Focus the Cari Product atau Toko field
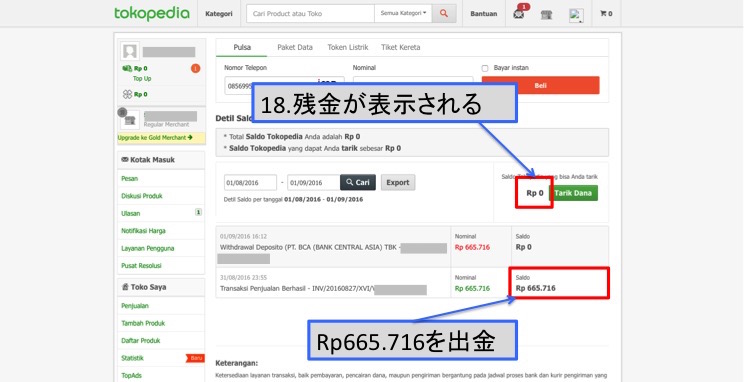750x382 pixels. point(310,13)
